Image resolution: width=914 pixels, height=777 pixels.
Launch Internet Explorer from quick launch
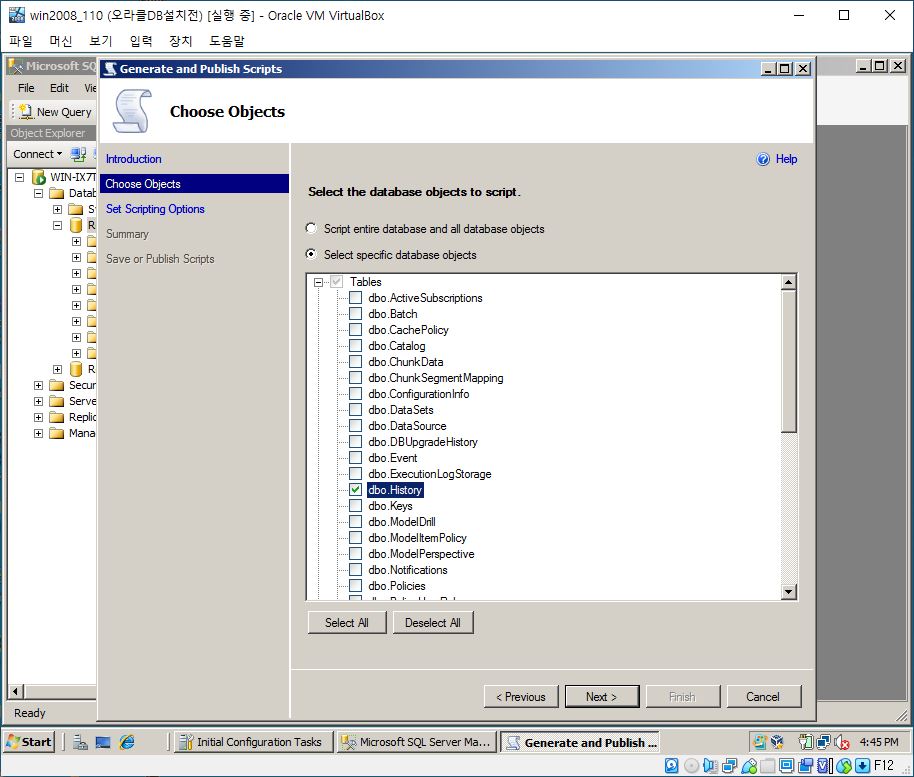pos(126,742)
